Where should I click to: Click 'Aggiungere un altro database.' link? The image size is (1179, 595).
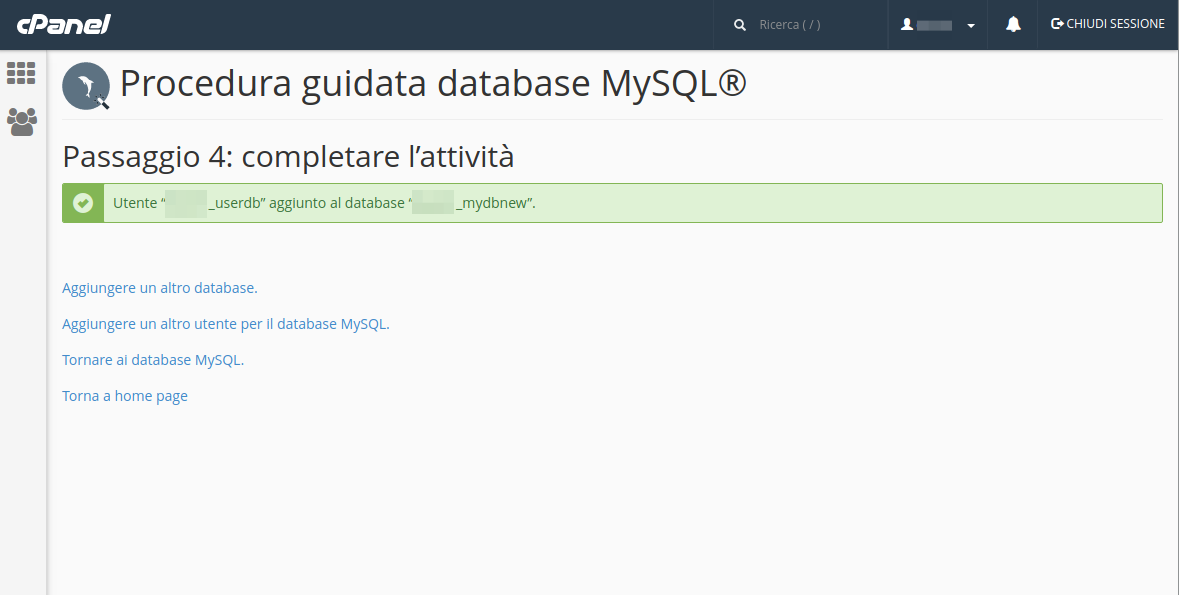pyautogui.click(x=159, y=287)
